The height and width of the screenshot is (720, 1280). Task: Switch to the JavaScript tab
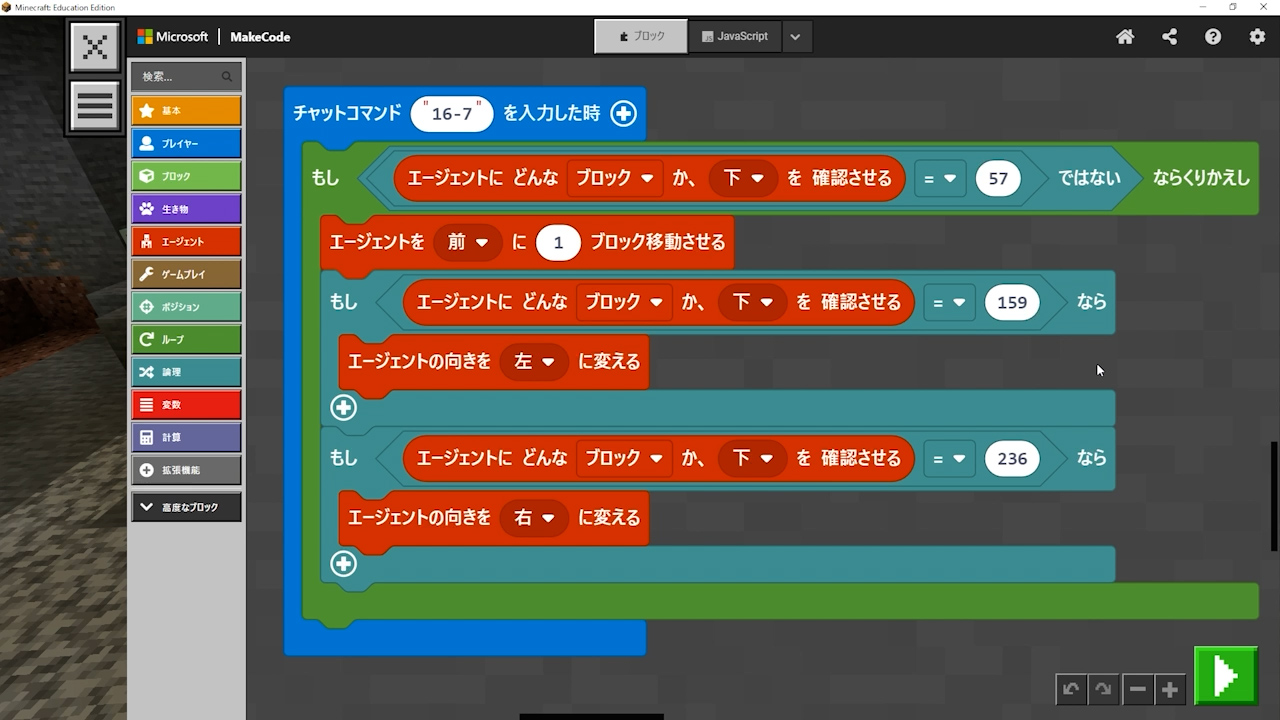[734, 36]
